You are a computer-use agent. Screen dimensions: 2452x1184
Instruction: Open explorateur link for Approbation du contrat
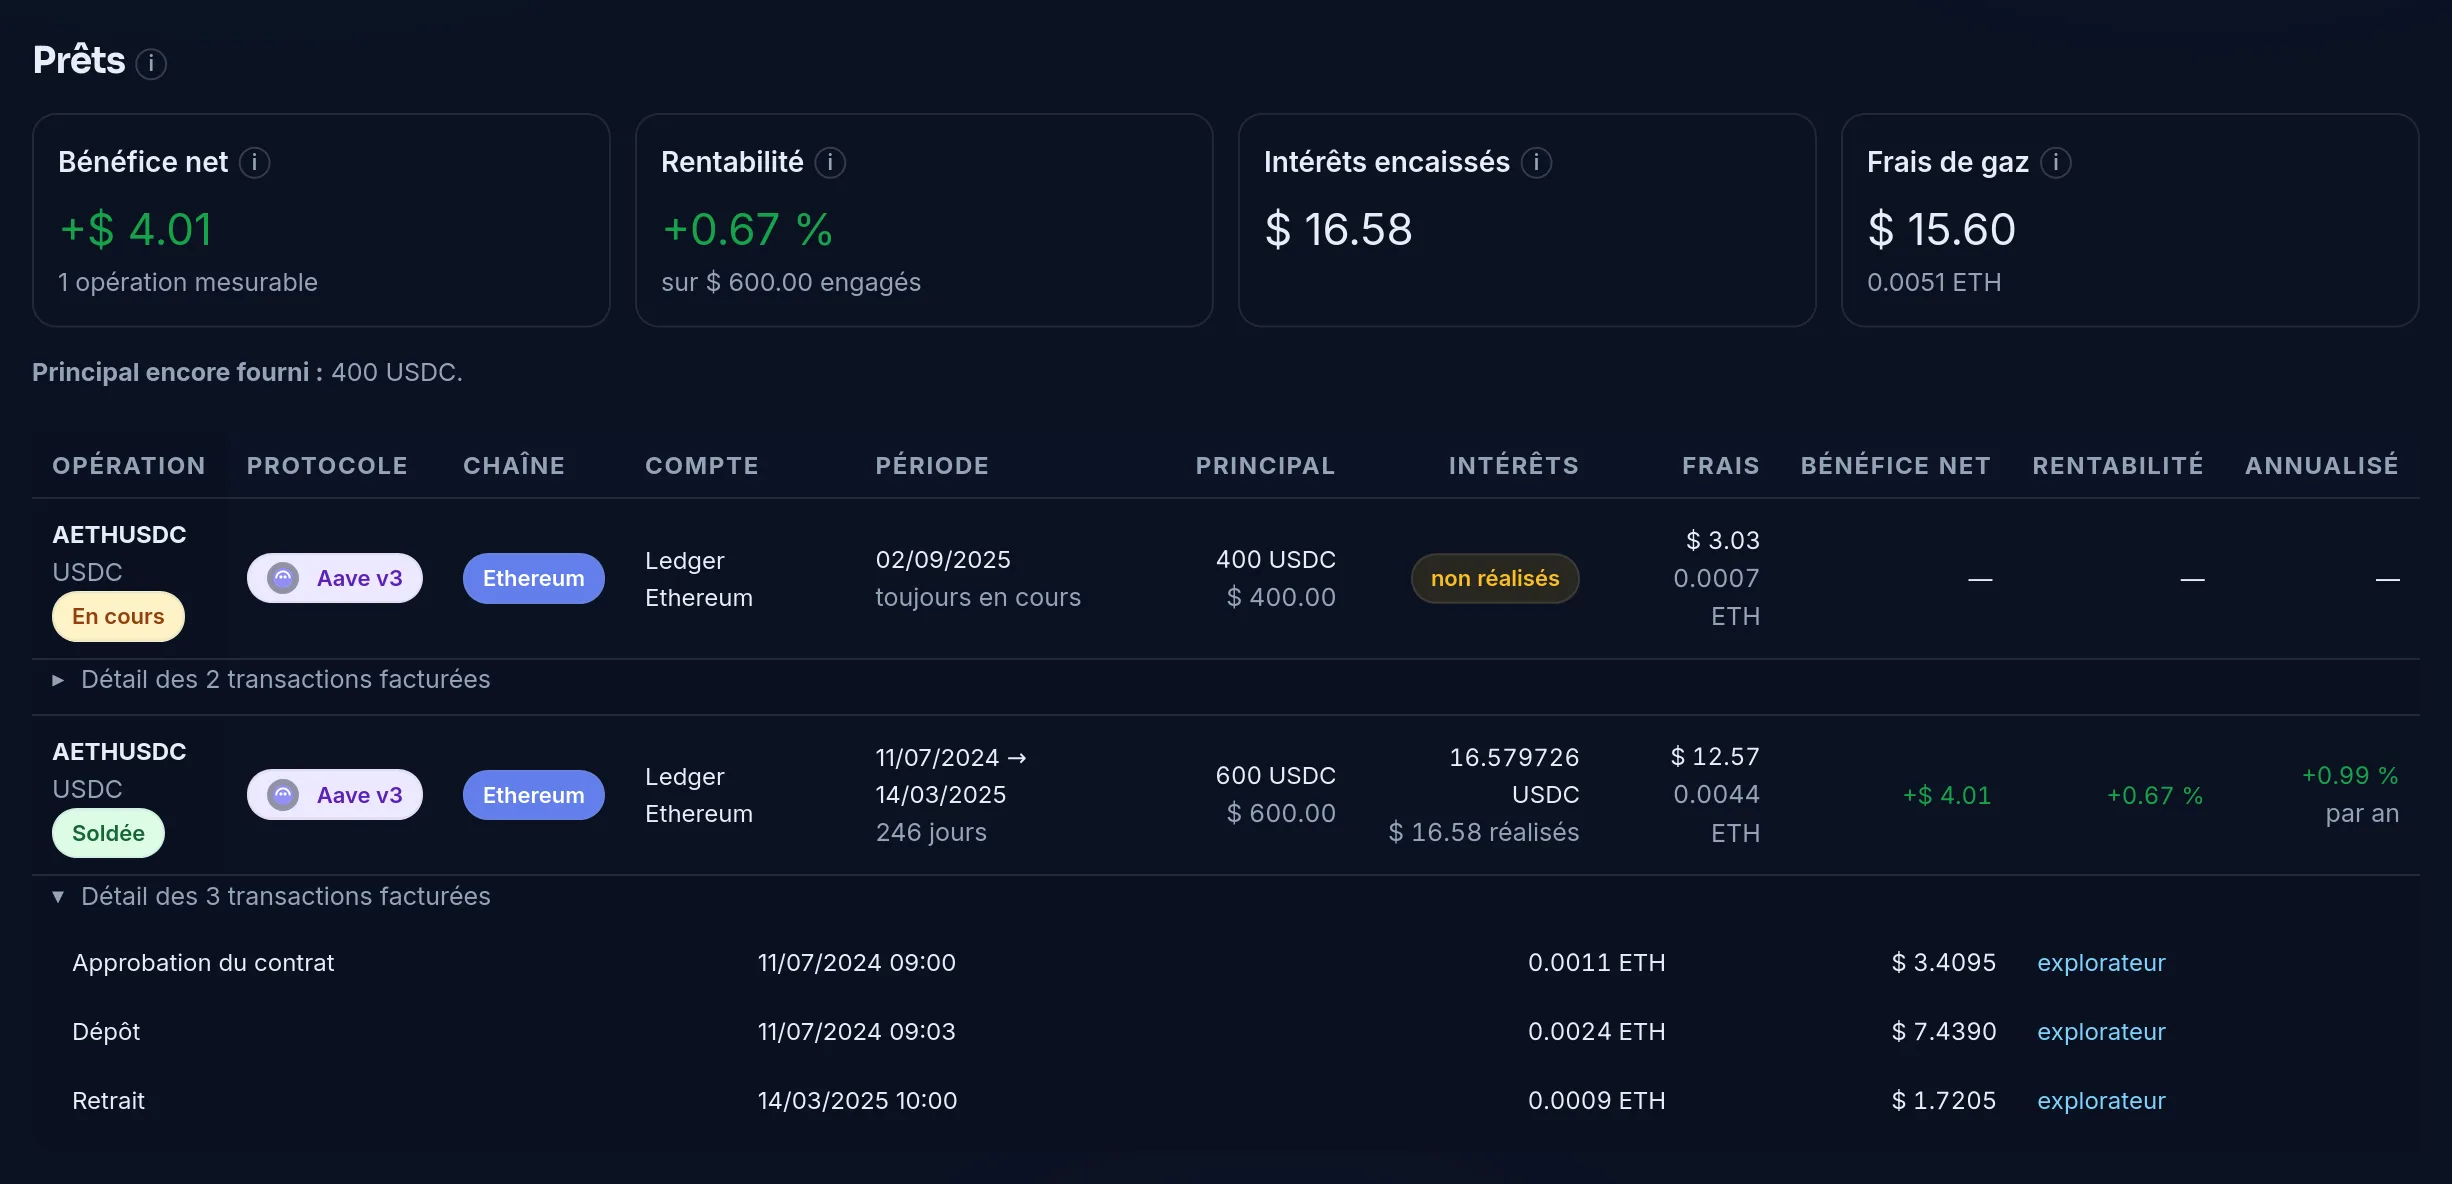(2101, 963)
